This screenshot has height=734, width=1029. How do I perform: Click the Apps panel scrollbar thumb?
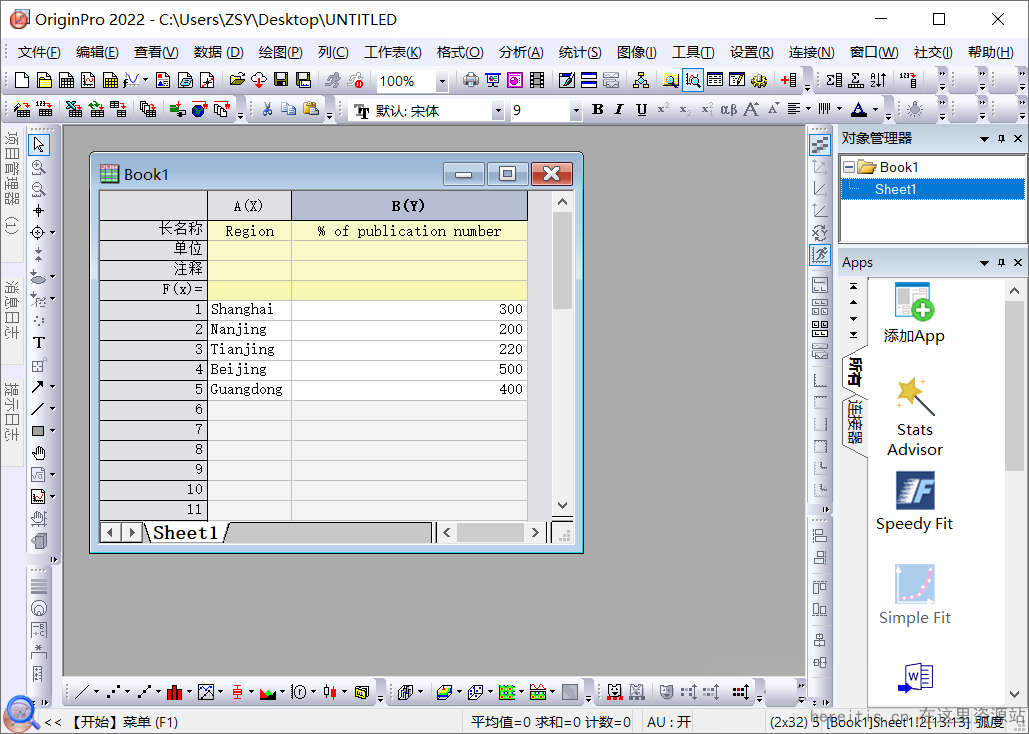tap(1015, 386)
